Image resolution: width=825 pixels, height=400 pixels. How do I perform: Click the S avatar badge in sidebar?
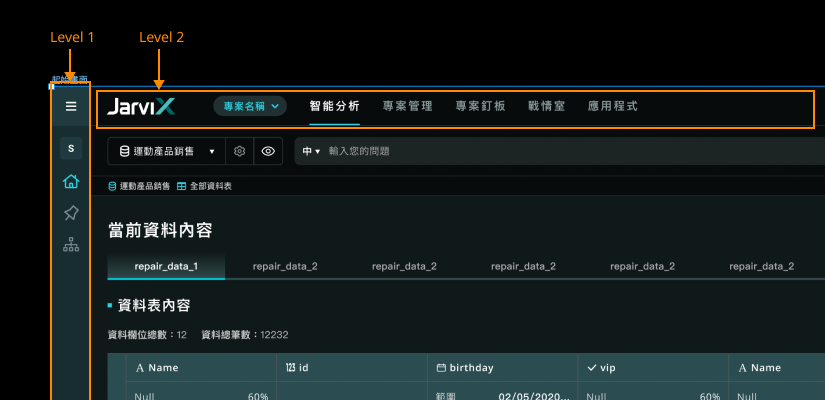[71, 148]
